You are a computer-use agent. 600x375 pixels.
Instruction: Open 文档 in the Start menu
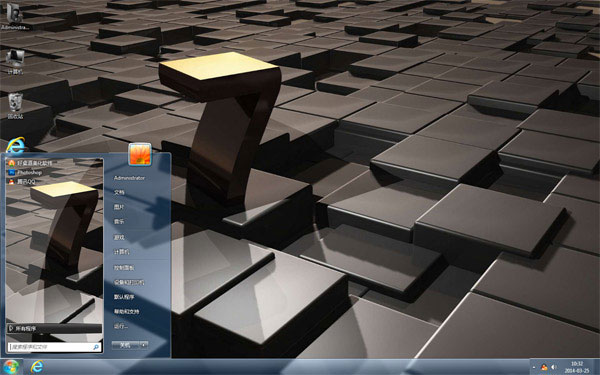click(x=119, y=192)
